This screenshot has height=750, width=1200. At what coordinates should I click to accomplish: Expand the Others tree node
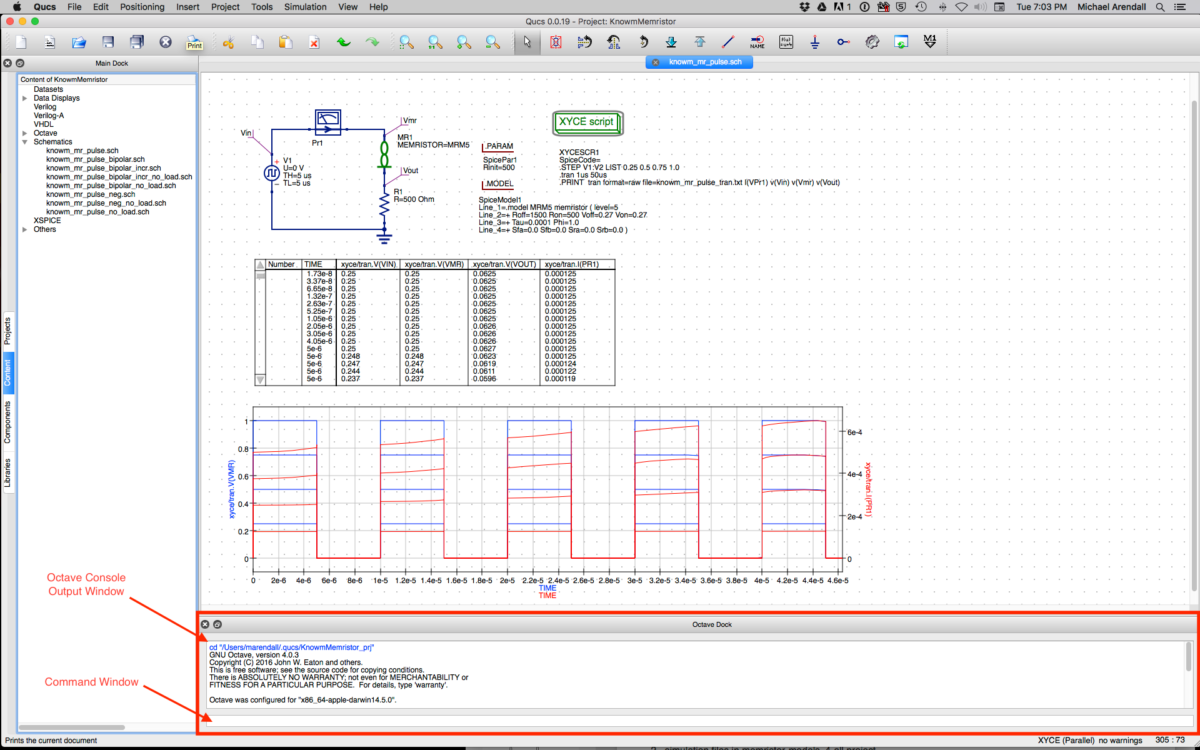(x=25, y=229)
